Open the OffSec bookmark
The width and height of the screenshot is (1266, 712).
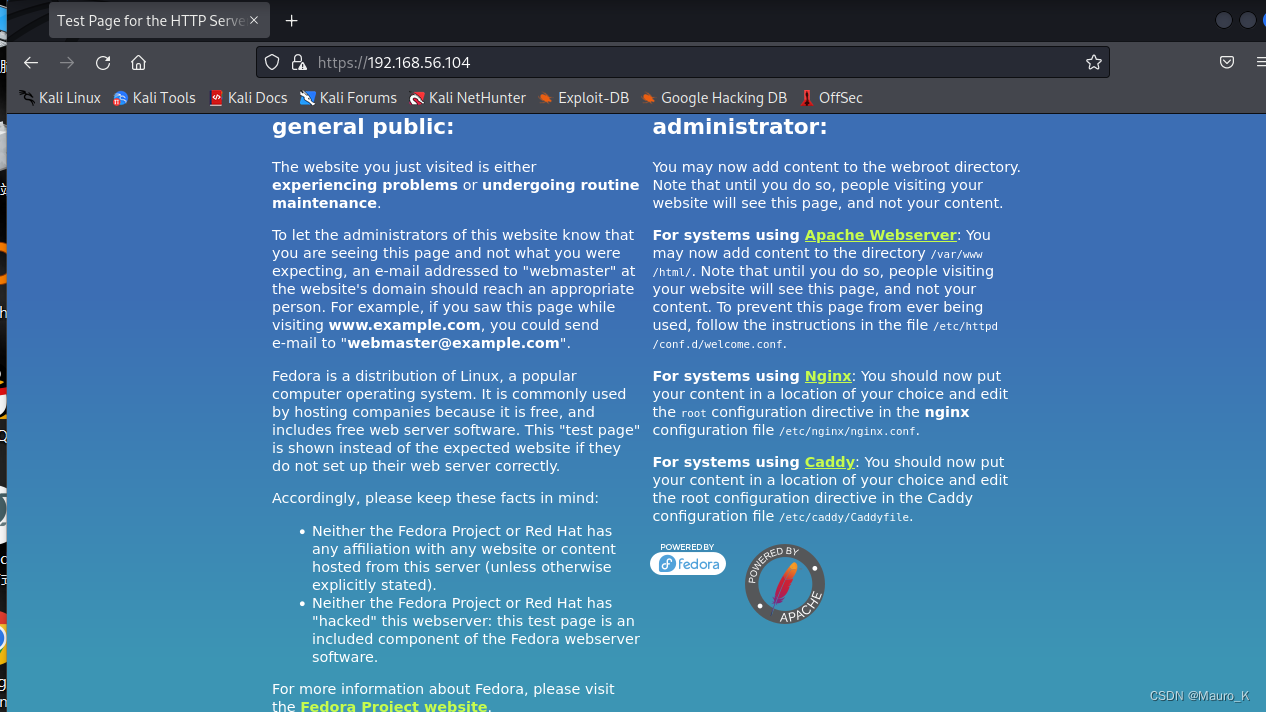pyautogui.click(x=831, y=98)
